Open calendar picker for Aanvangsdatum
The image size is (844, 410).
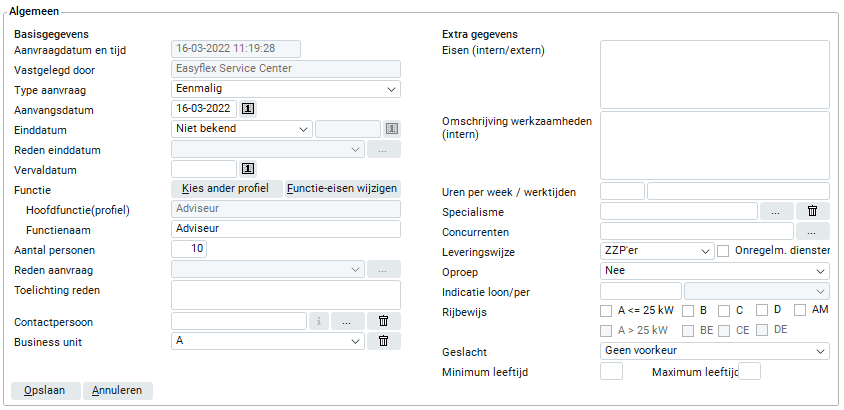[250, 108]
